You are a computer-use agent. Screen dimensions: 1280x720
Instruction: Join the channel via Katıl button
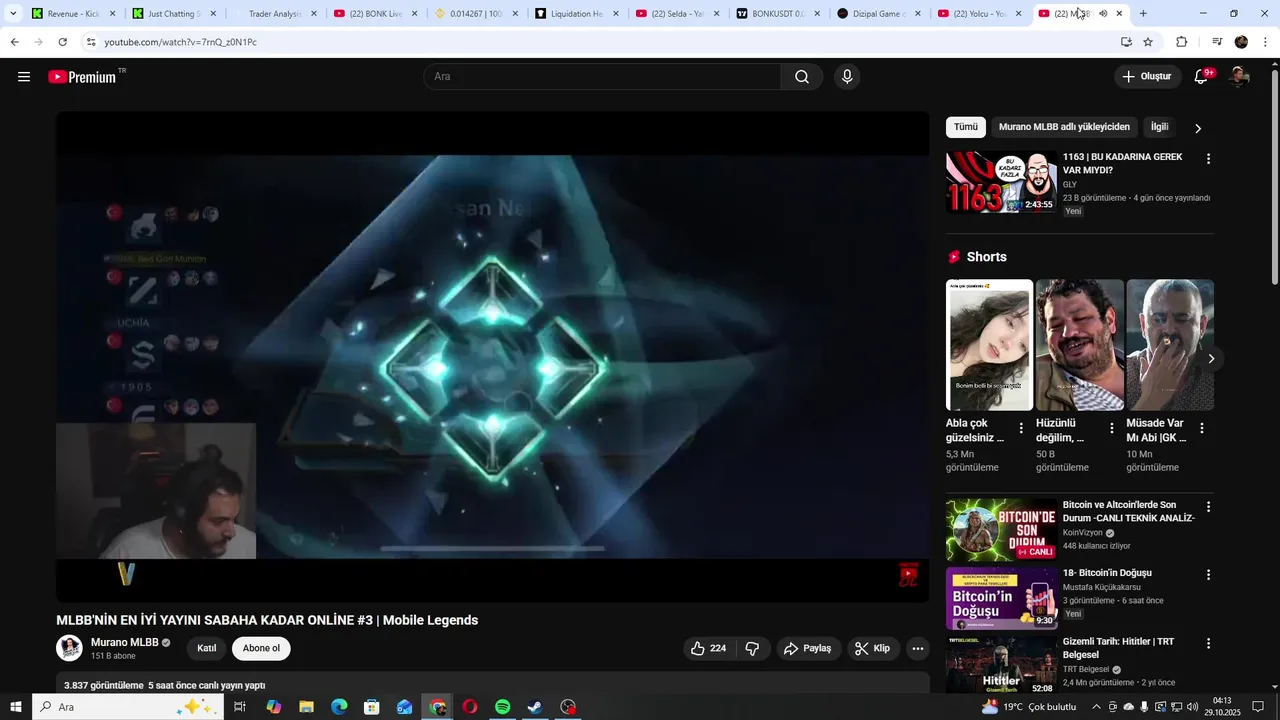(207, 648)
